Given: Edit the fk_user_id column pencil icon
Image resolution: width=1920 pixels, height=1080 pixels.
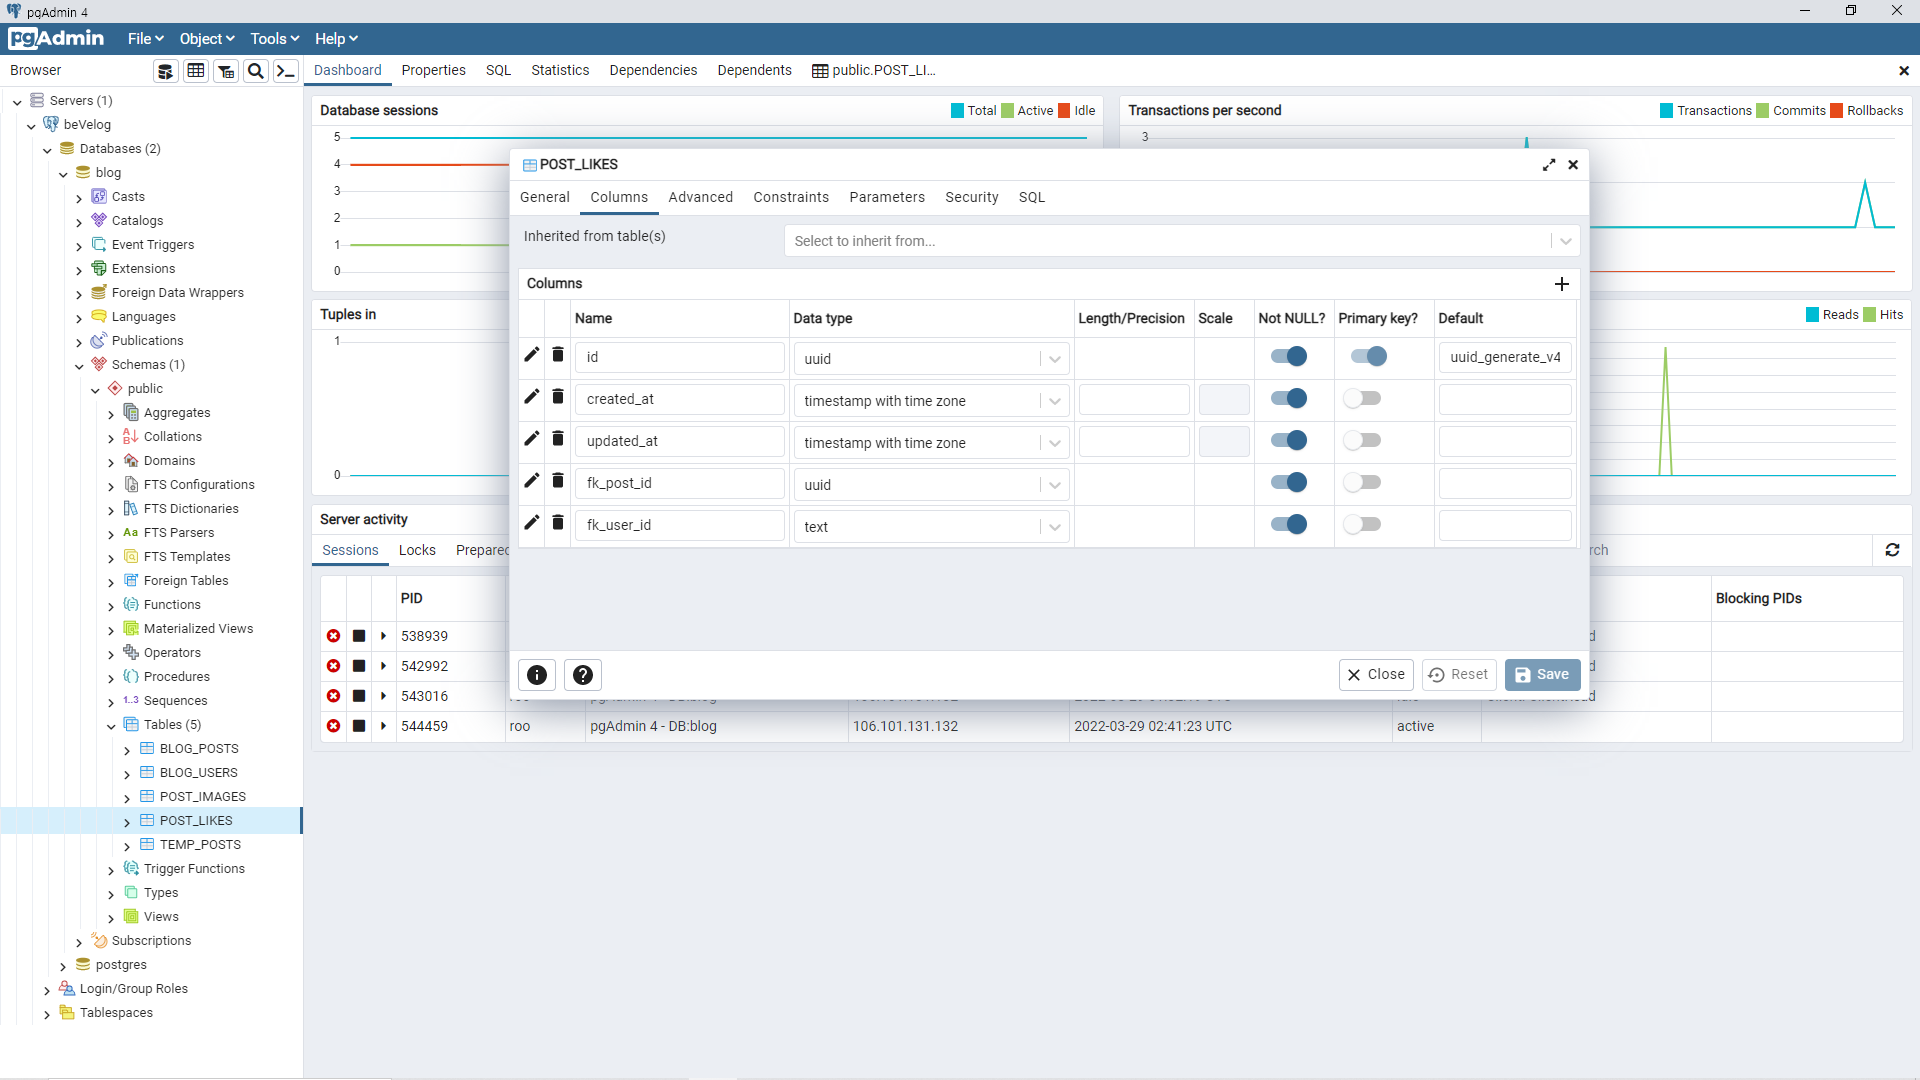Looking at the screenshot, I should pyautogui.click(x=532, y=523).
